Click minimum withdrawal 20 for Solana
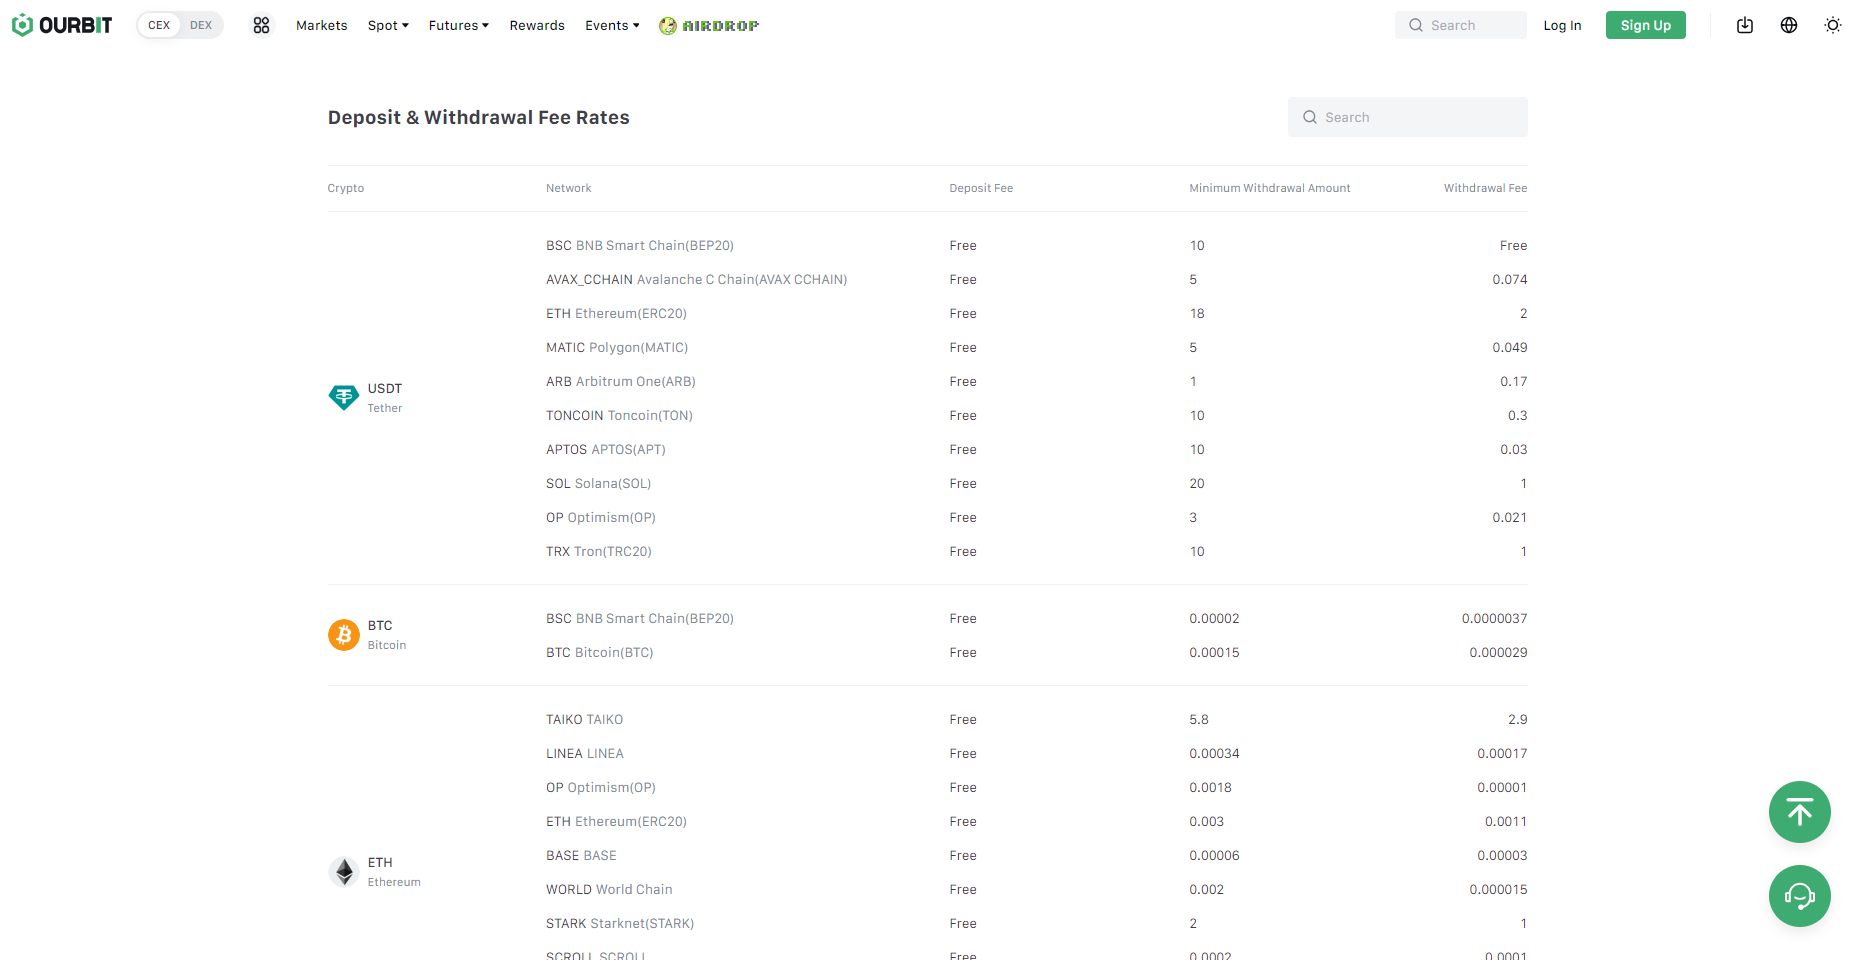Screen dimensions: 1854x960 coord(1197,483)
